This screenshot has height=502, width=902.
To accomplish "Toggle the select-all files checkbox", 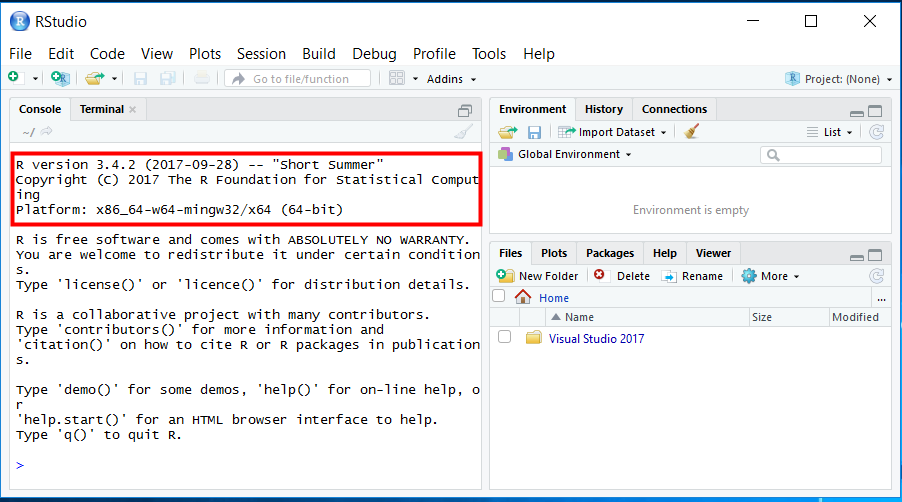I will point(499,296).
